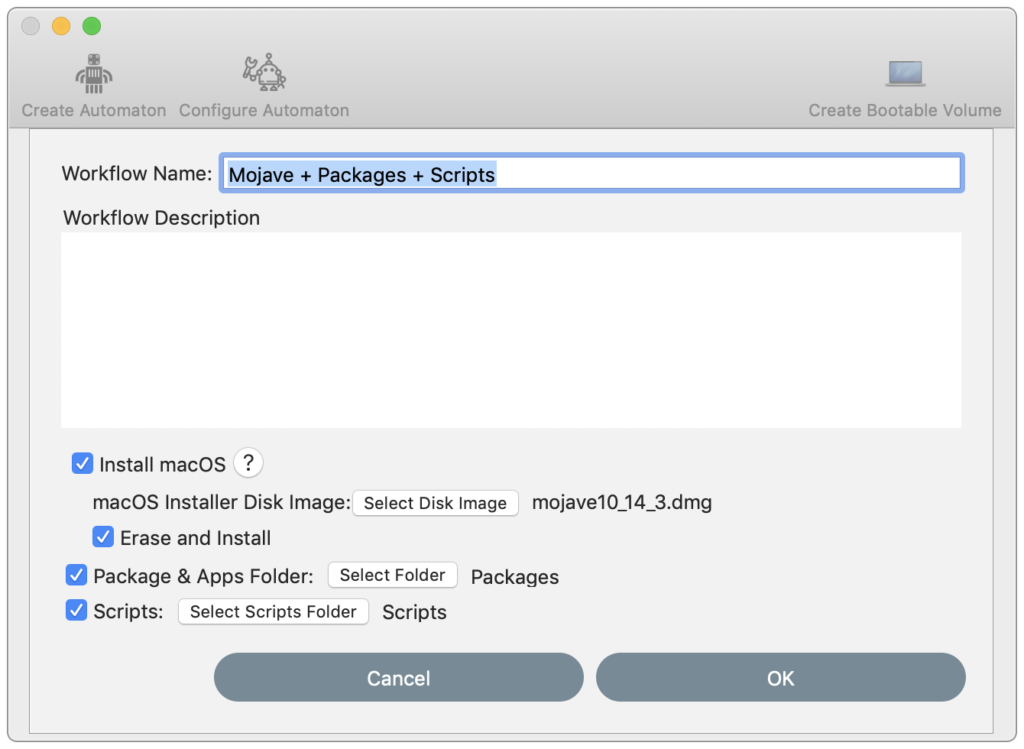Focus the Workflow Name text field
1024x749 pixels.
(x=592, y=174)
